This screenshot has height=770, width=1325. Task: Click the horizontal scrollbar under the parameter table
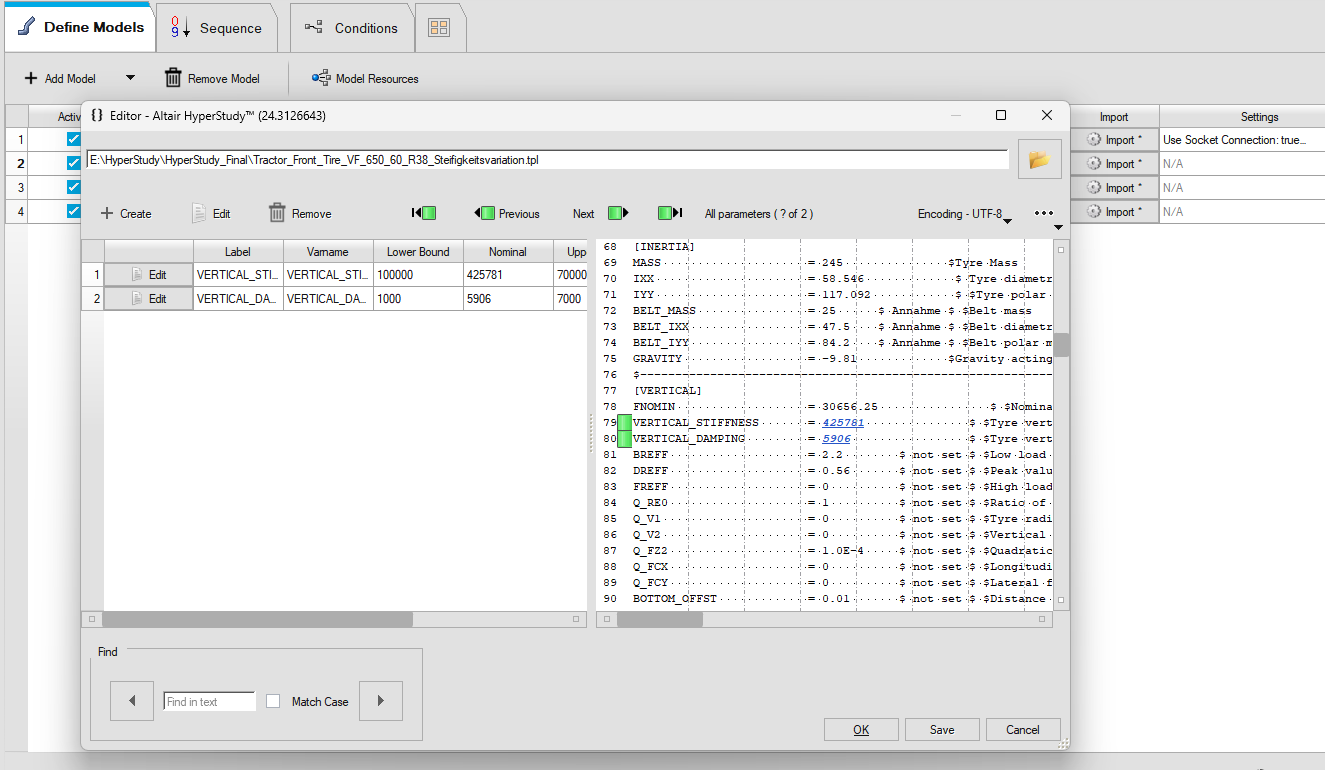coord(259,620)
